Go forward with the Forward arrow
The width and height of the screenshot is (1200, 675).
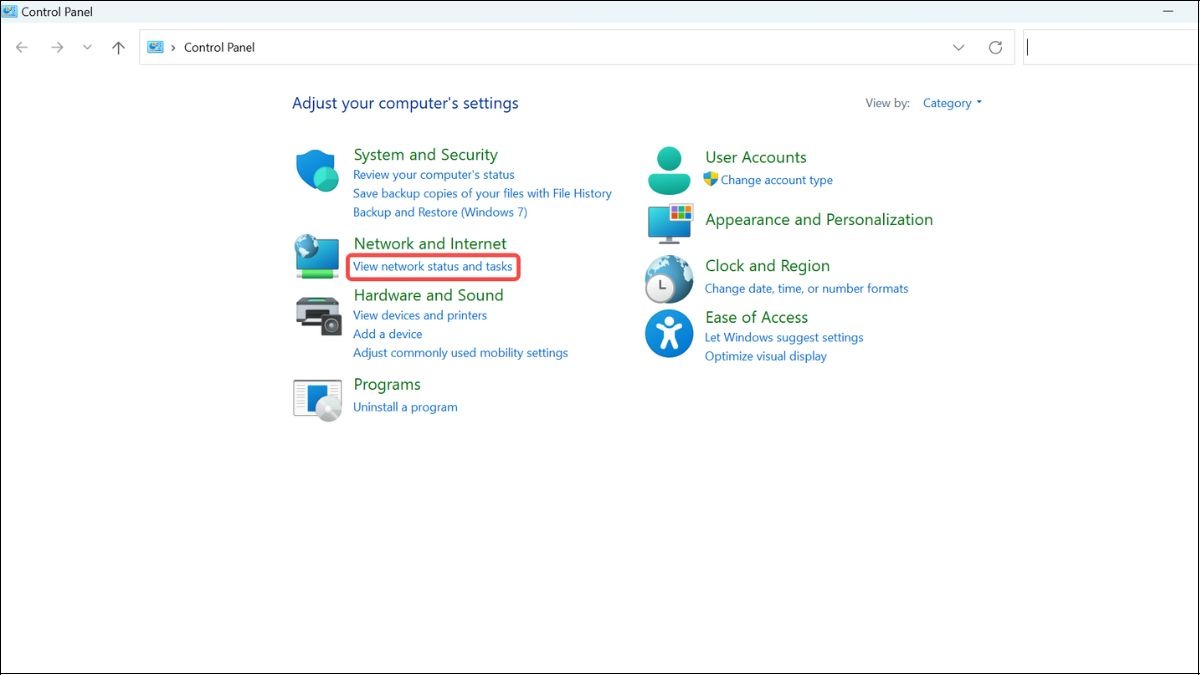pos(57,47)
